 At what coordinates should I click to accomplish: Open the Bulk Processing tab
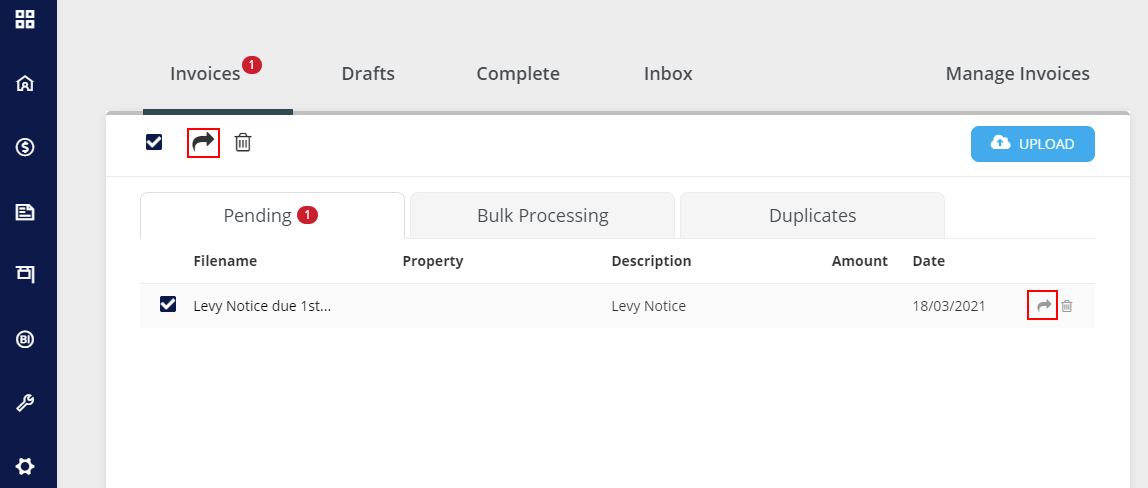542,216
